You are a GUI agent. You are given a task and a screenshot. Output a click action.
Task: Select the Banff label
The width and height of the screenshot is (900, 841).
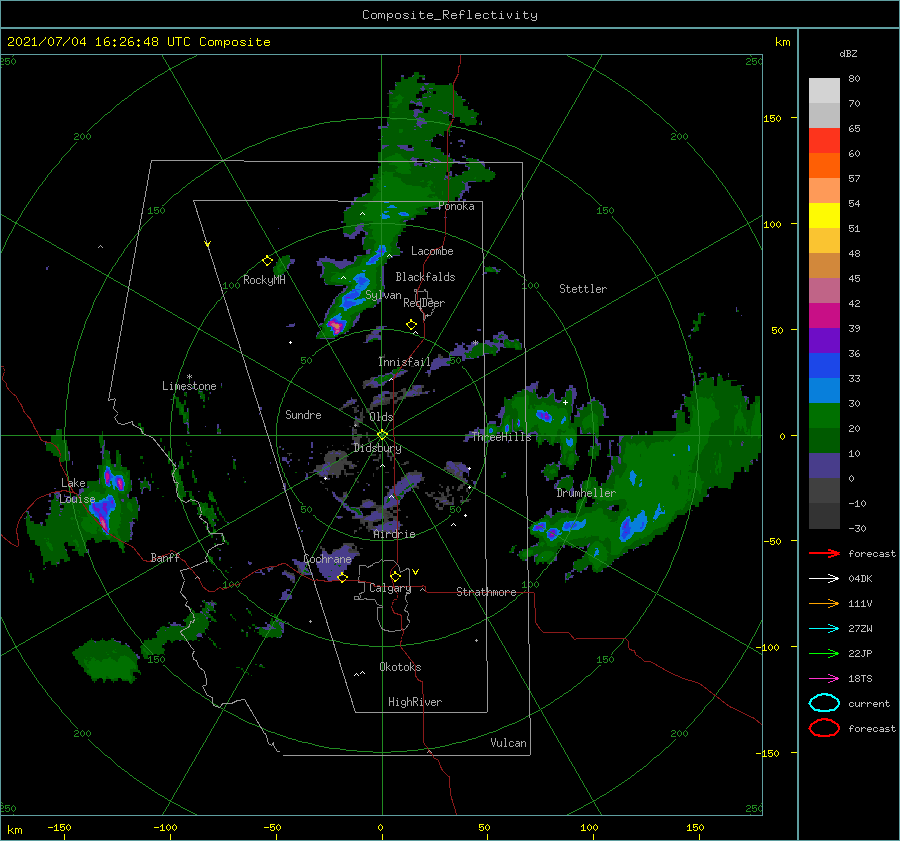pos(165,557)
